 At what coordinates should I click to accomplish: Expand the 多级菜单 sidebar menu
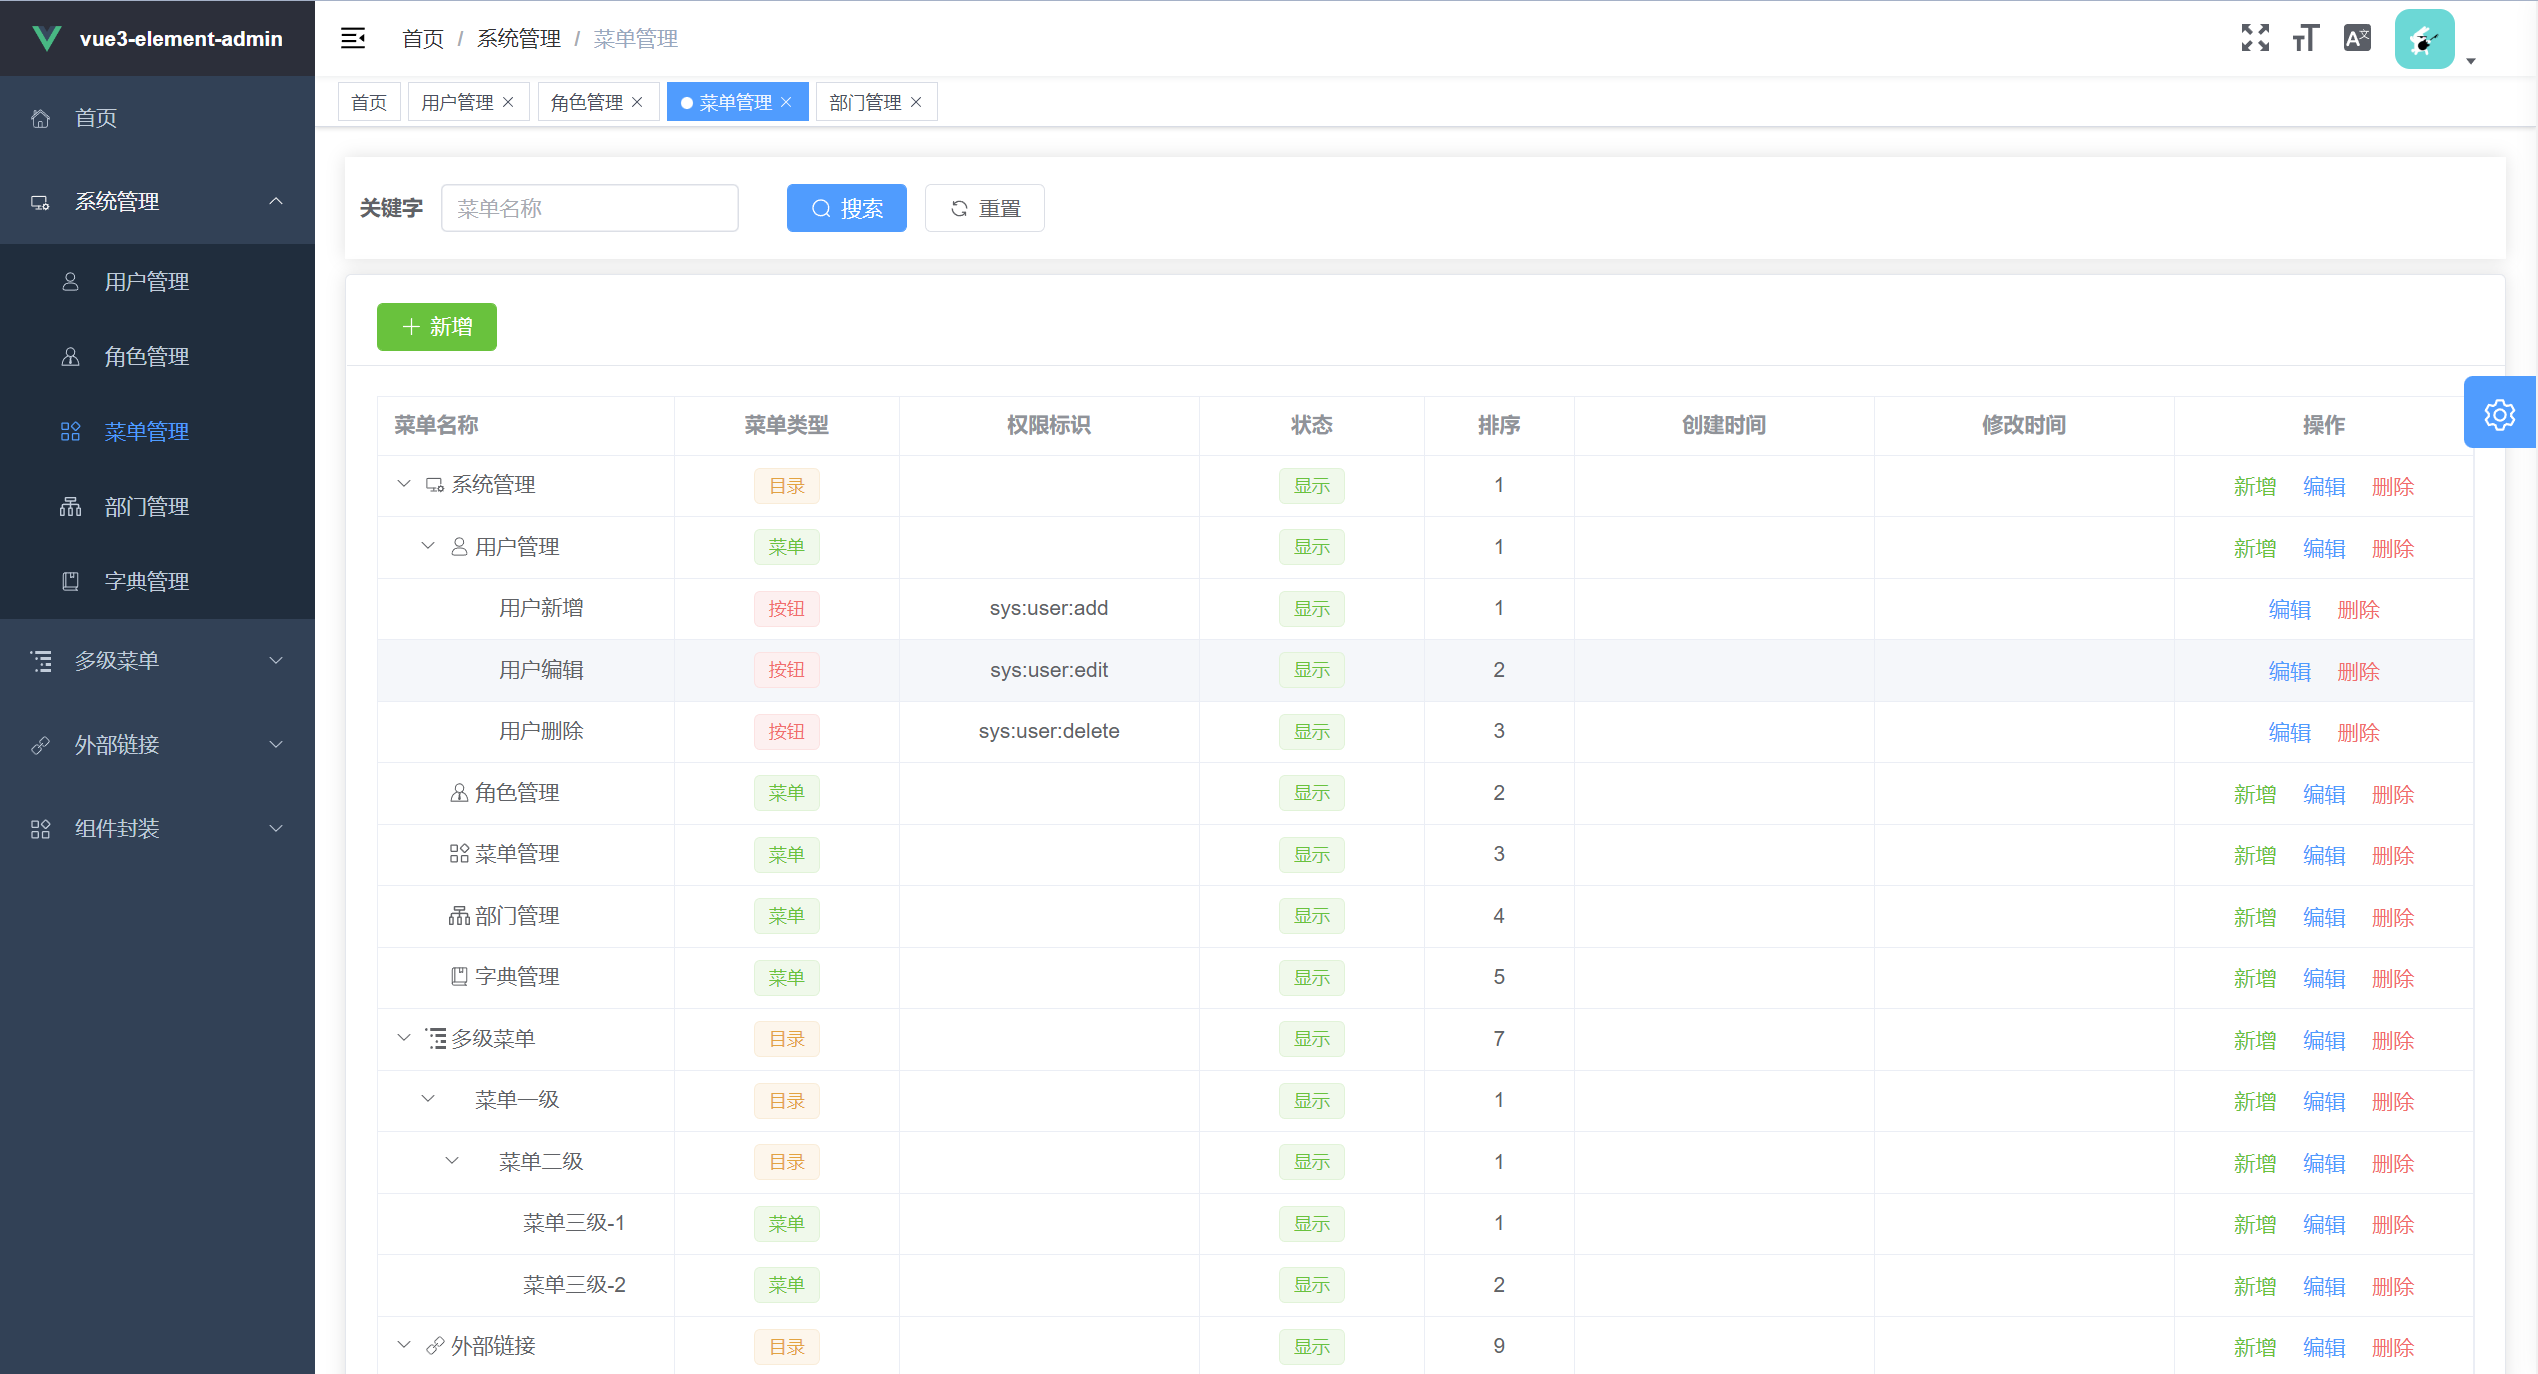[x=157, y=661]
